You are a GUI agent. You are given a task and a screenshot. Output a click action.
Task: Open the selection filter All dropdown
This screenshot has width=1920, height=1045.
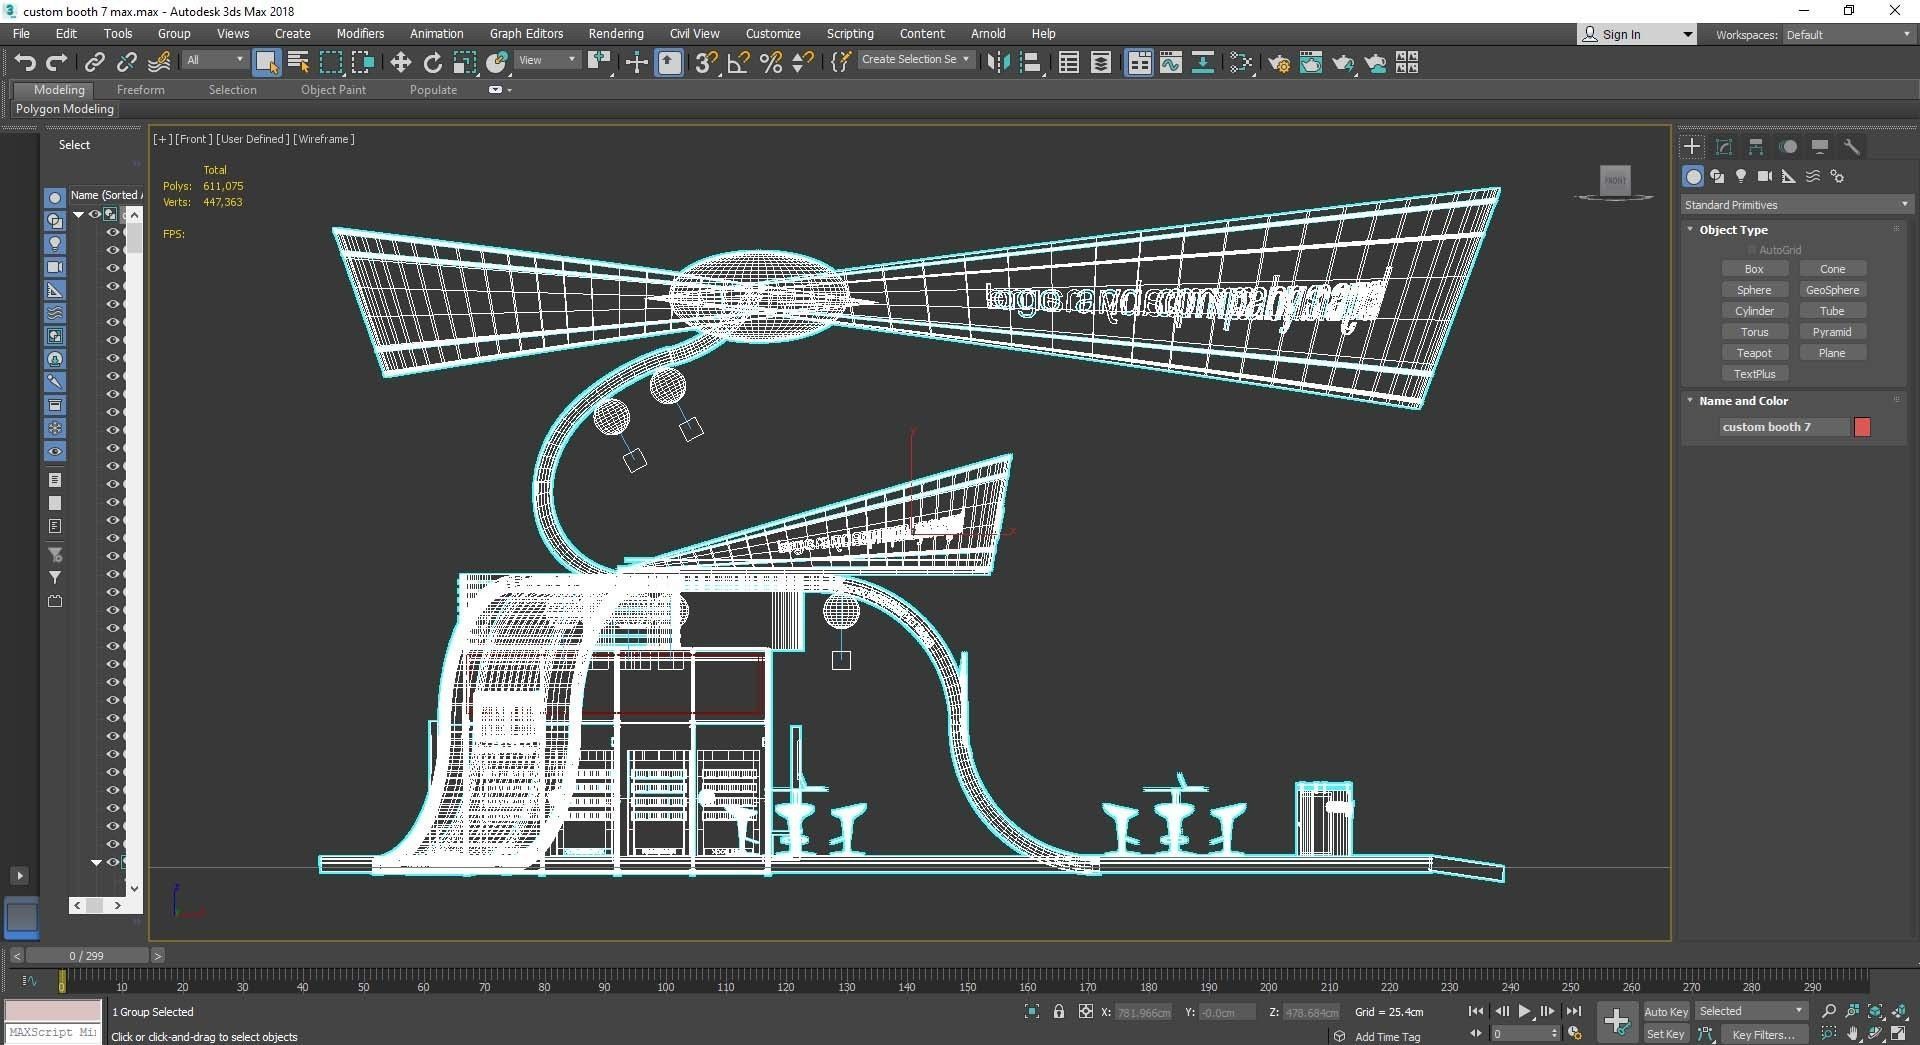[x=215, y=61]
